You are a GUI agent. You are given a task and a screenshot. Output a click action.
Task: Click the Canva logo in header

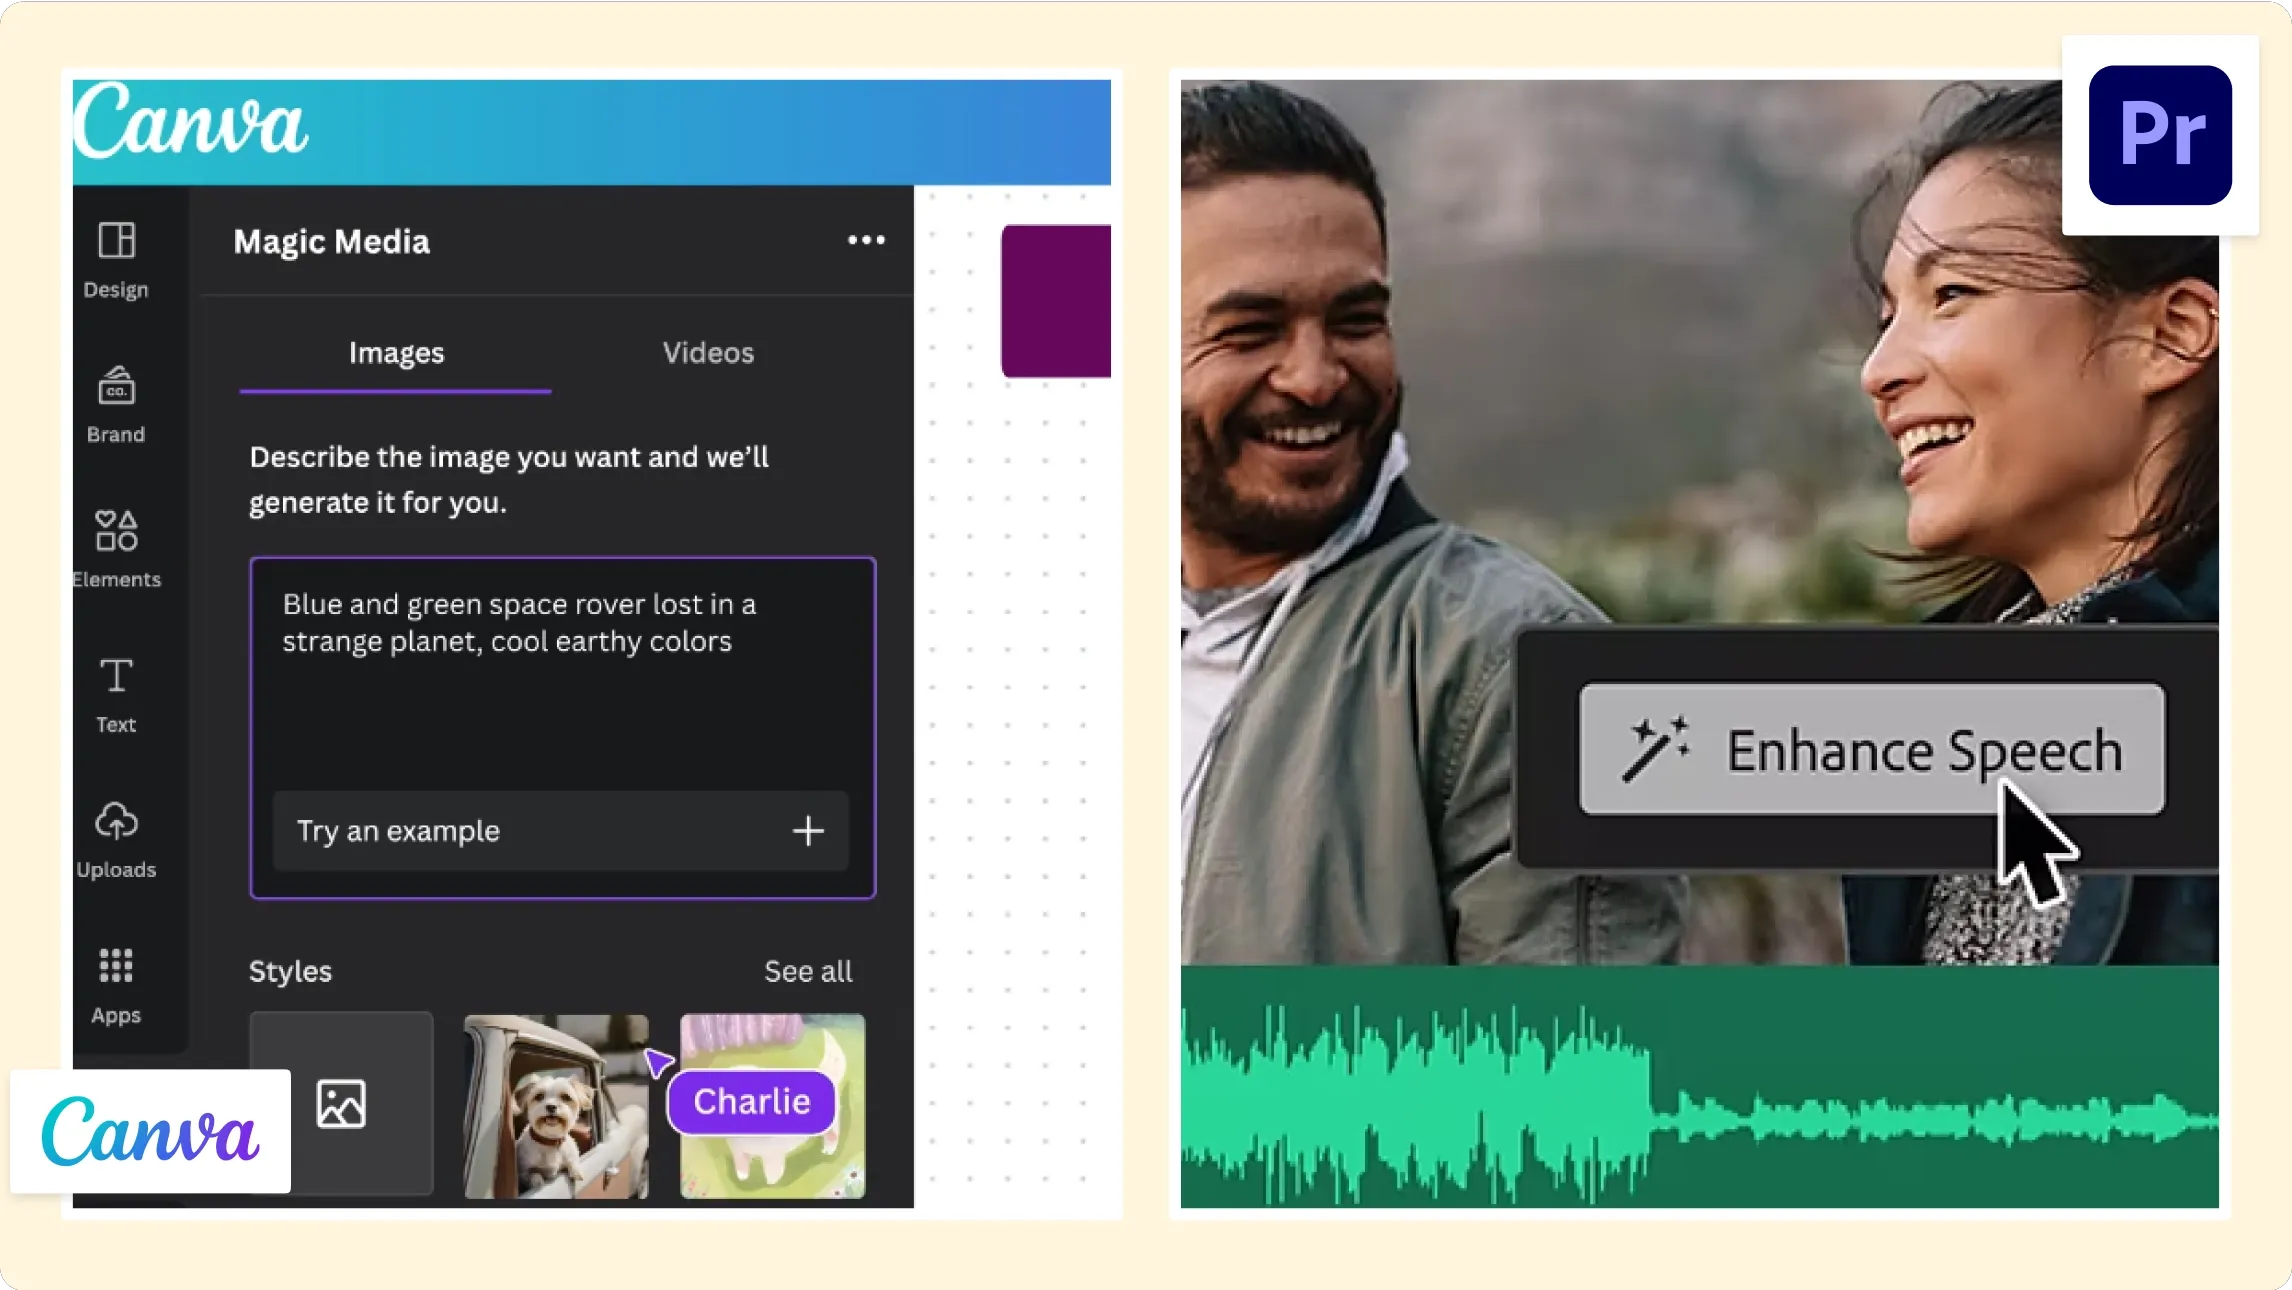[x=191, y=124]
